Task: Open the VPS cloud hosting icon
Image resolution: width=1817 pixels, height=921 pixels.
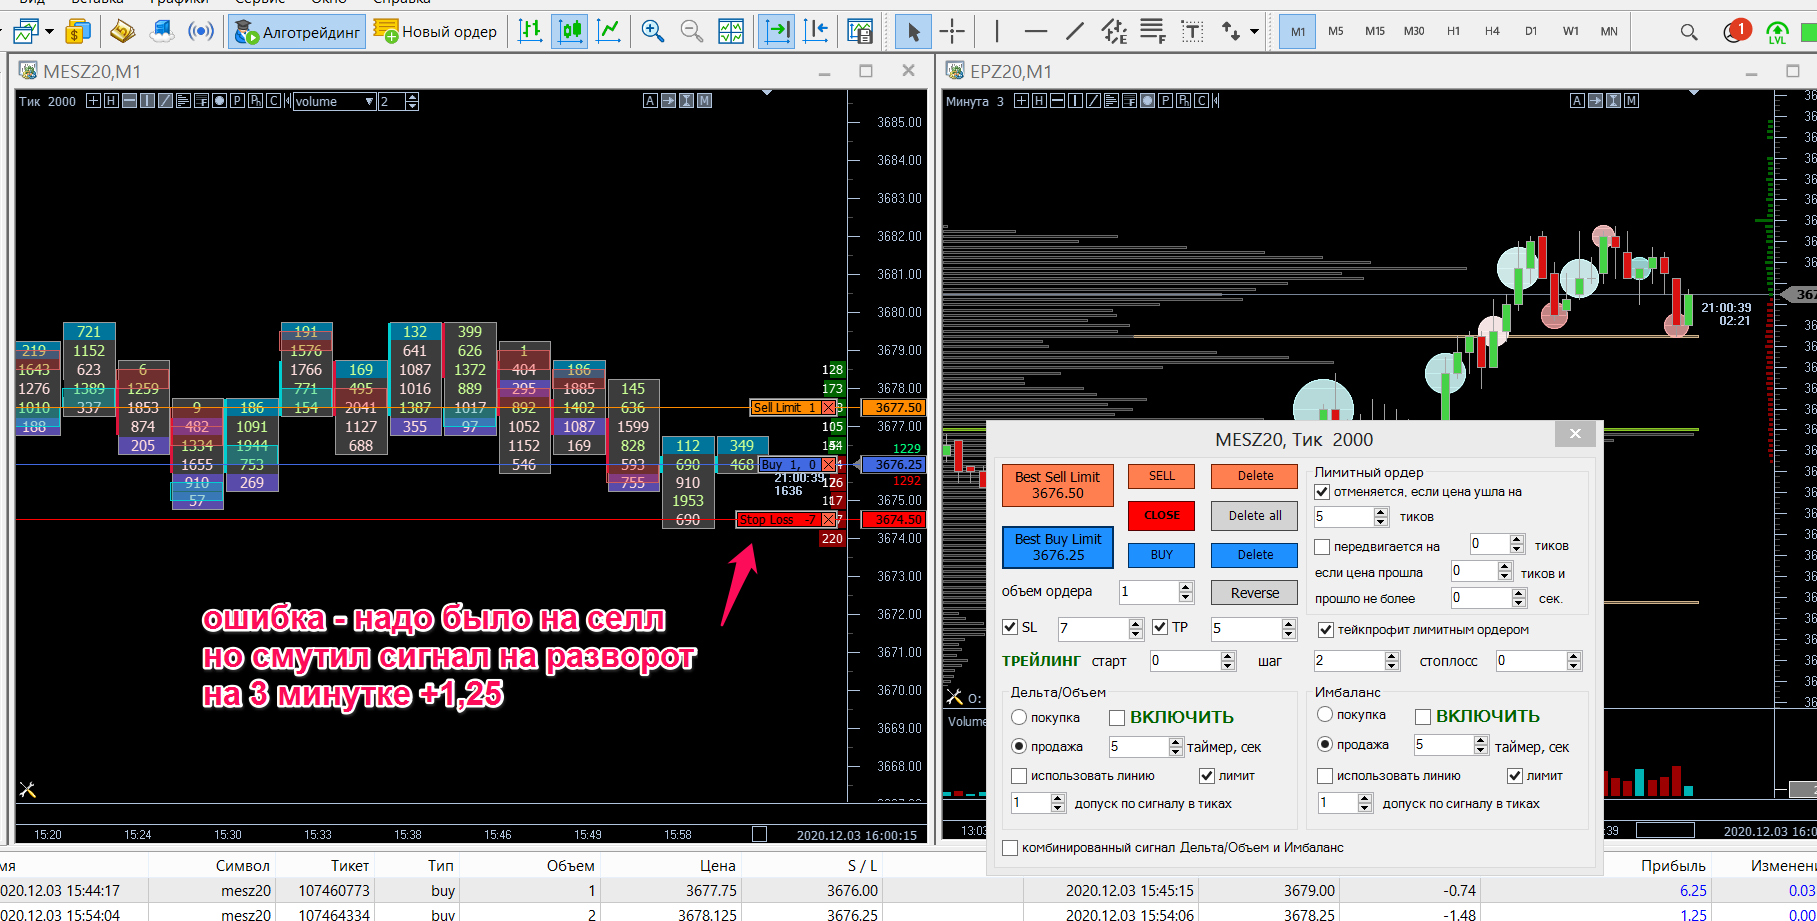Action: tap(162, 32)
